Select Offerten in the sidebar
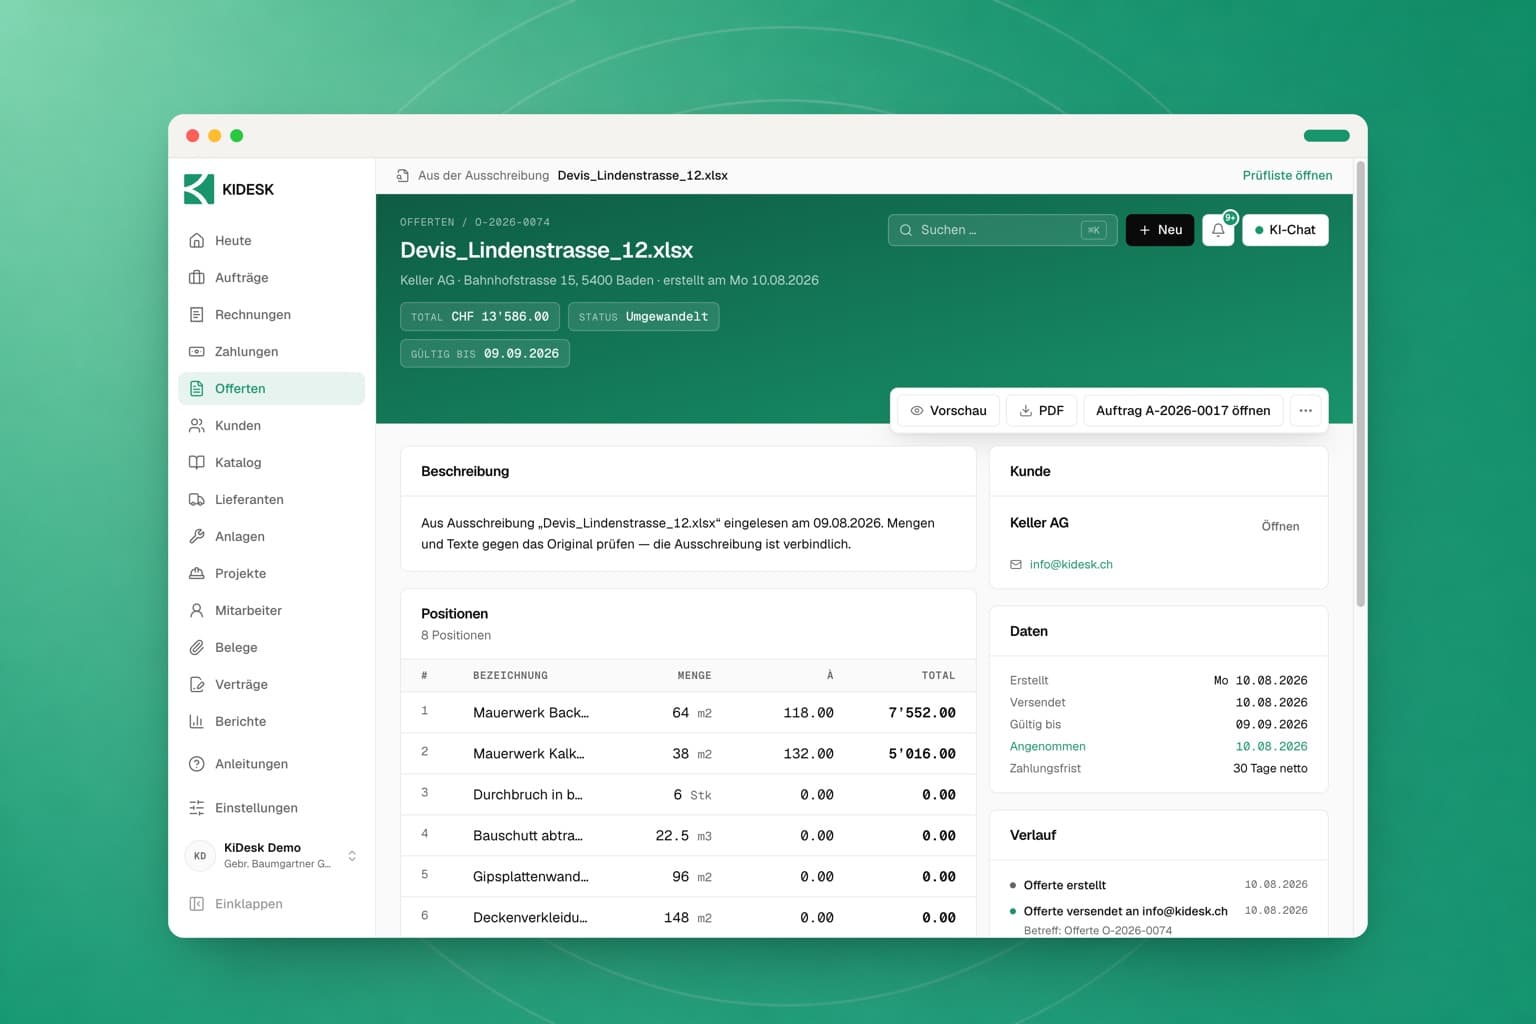This screenshot has height=1024, width=1536. [271, 389]
